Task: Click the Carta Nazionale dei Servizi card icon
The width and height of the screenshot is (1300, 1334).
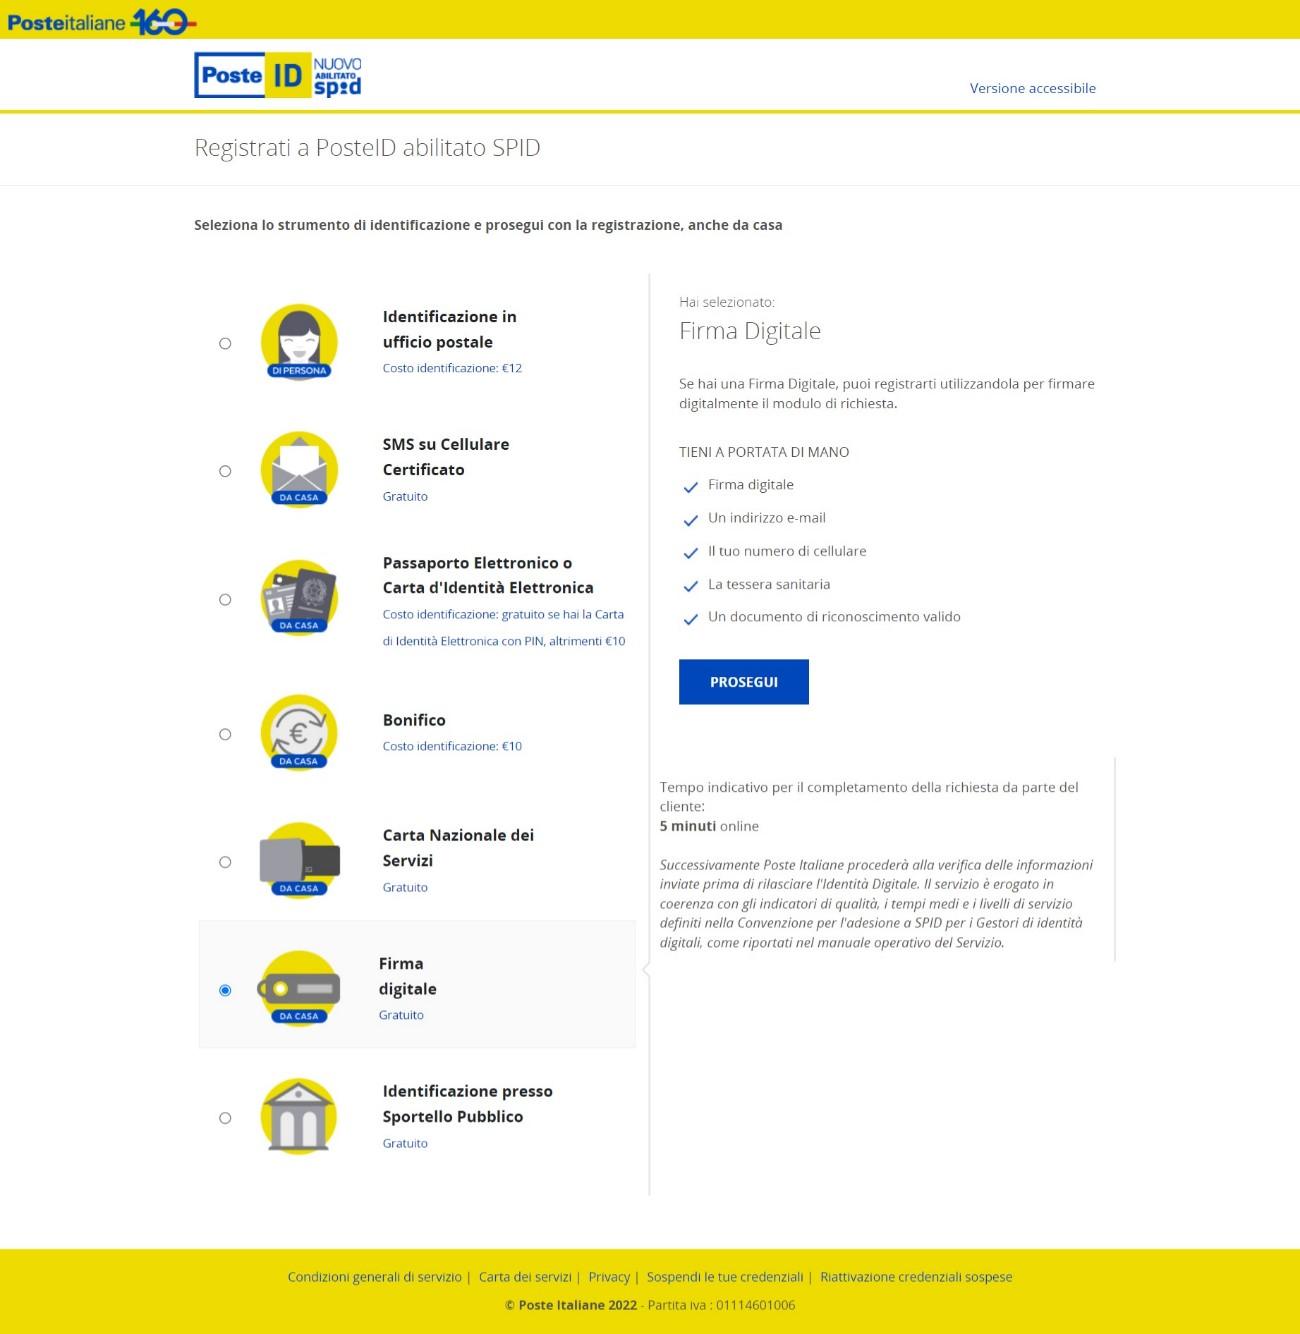Action: 299,861
